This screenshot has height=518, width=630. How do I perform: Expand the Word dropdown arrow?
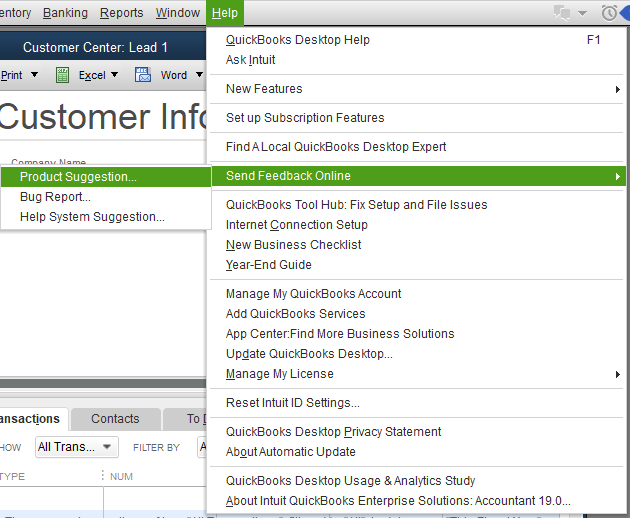click(199, 75)
